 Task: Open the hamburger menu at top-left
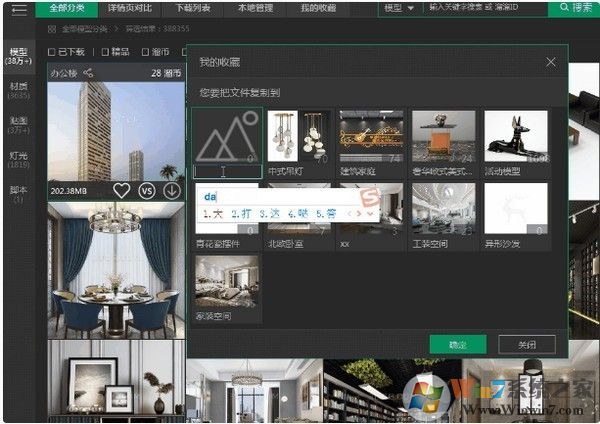pyautogui.click(x=18, y=9)
